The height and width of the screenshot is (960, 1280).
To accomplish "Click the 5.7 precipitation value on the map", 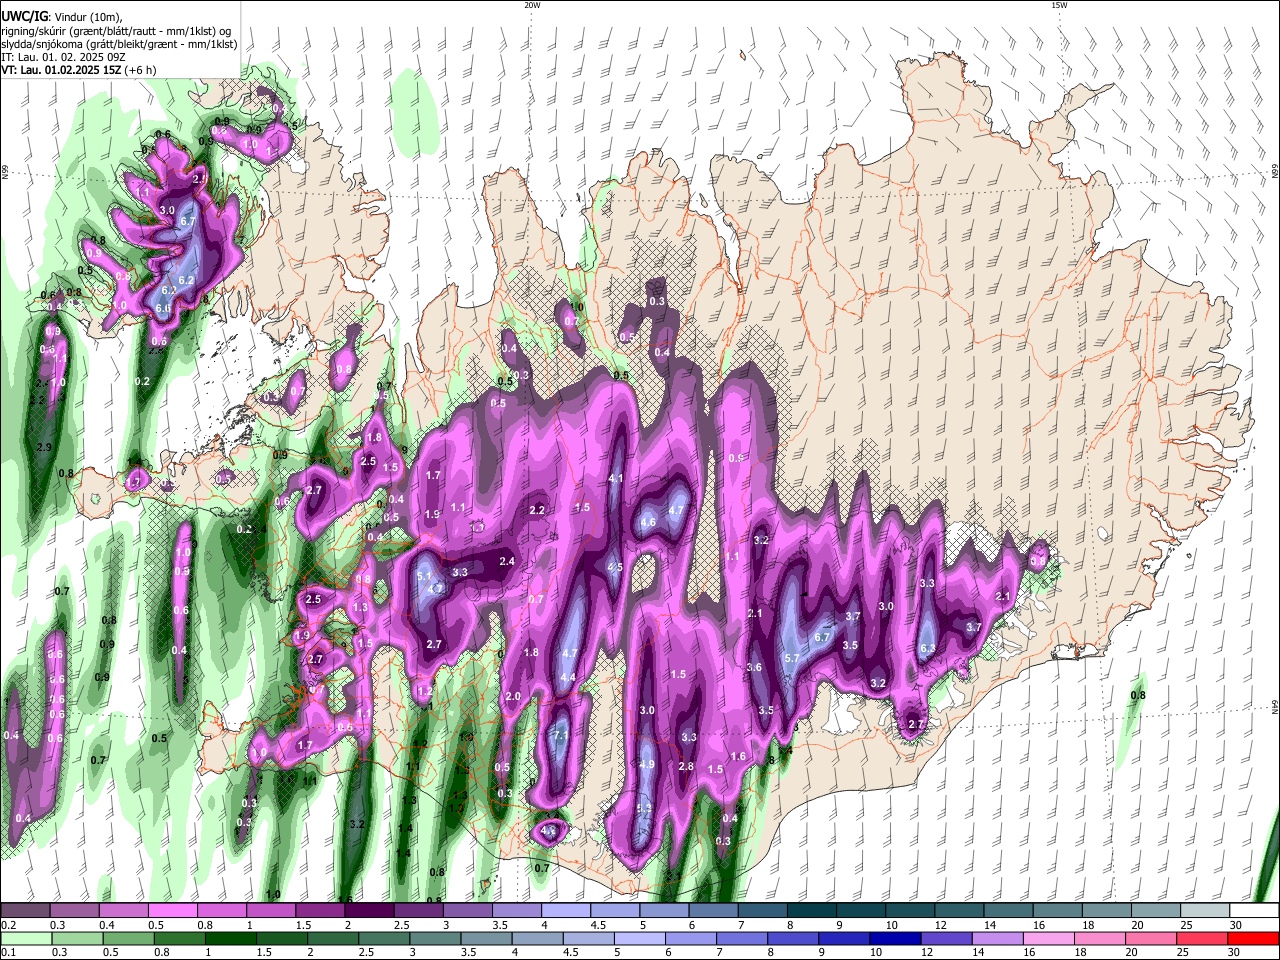I will click(792, 658).
